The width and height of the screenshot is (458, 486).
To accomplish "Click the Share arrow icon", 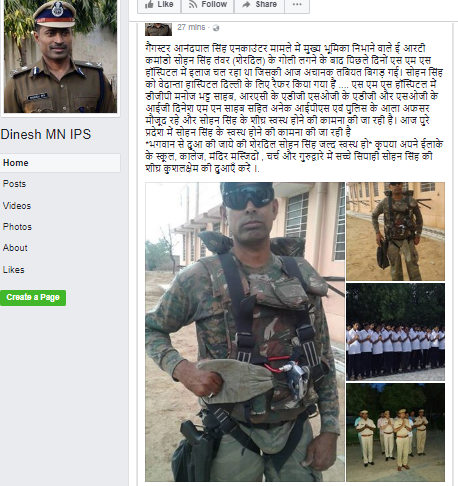I will (246, 4).
